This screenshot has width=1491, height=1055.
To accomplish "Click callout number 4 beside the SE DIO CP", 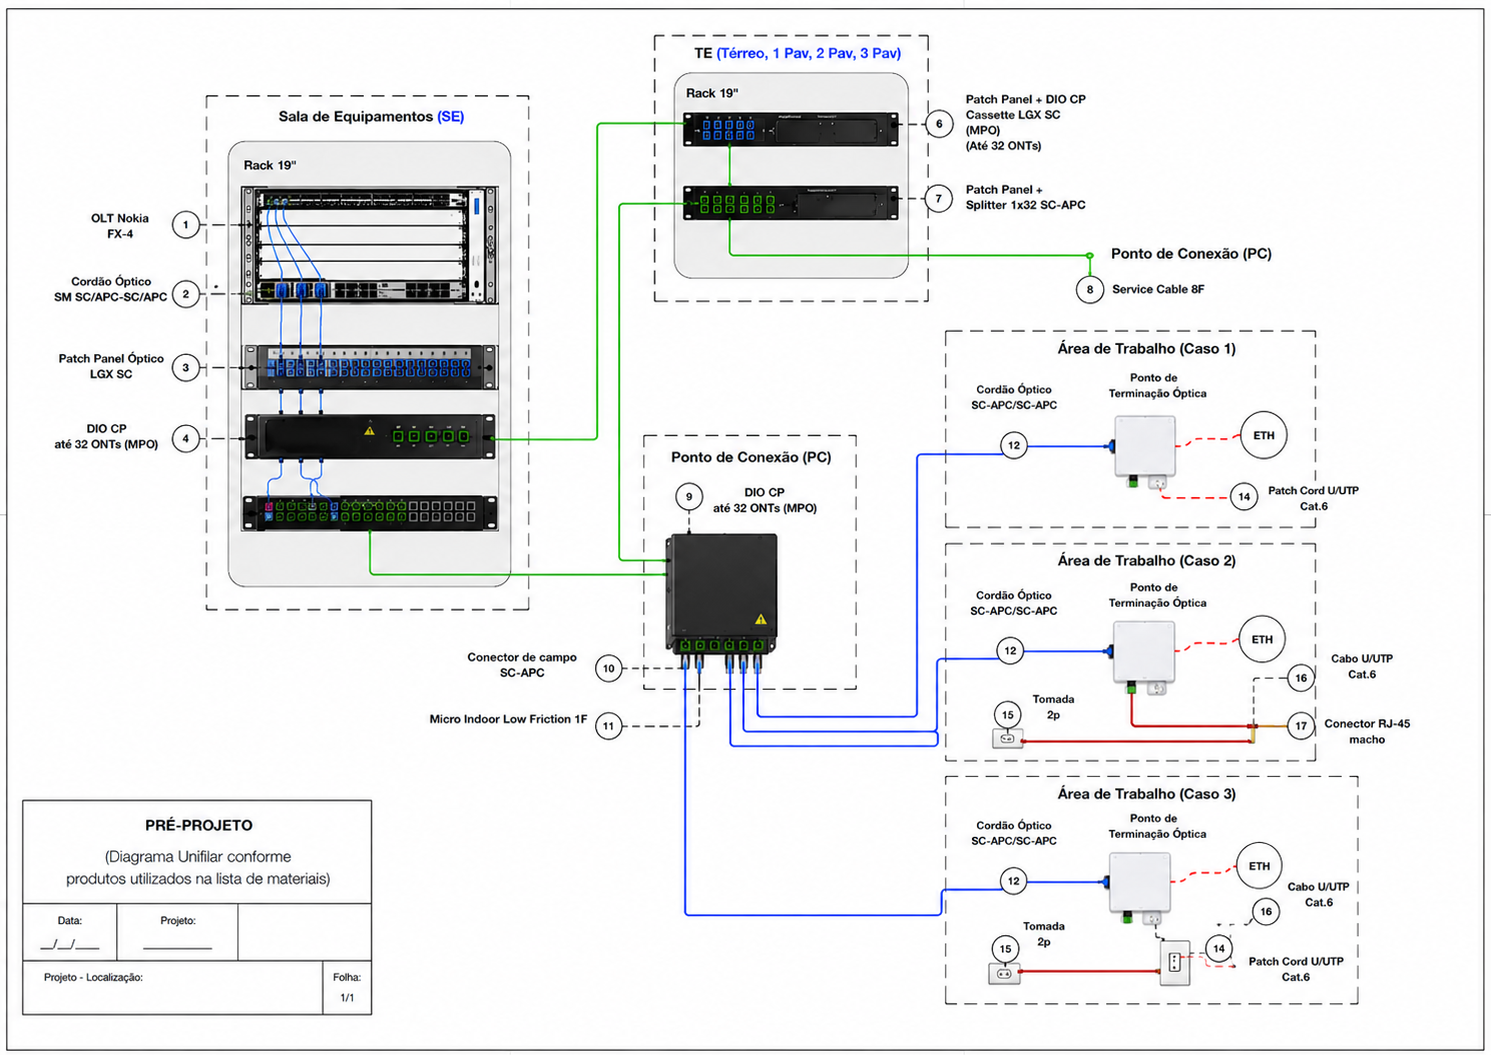I will 185,438.
